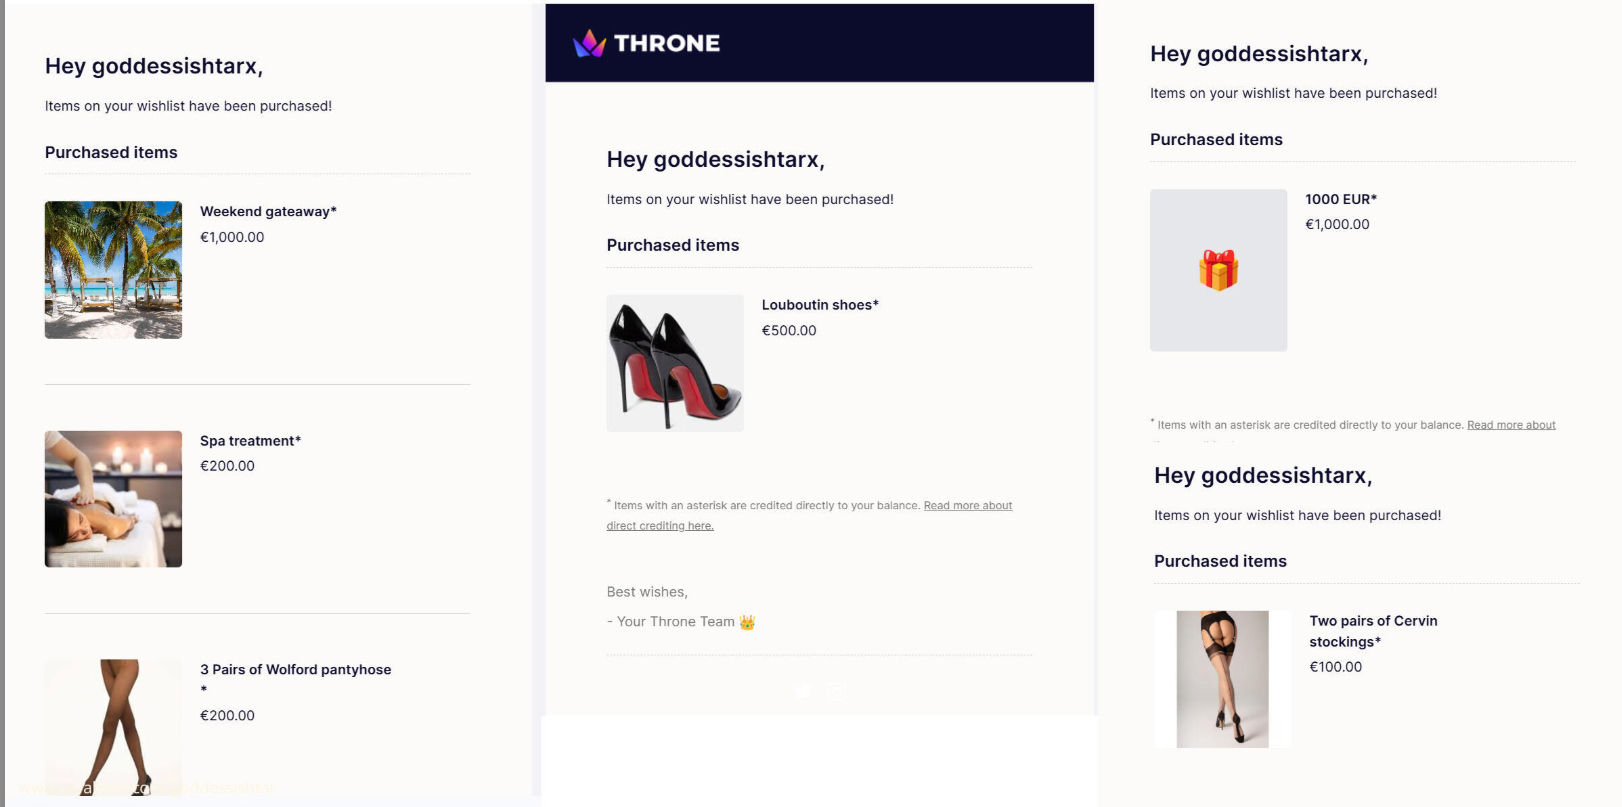The width and height of the screenshot is (1622, 807).
Task: Click the red gift box icon
Action: (1218, 270)
